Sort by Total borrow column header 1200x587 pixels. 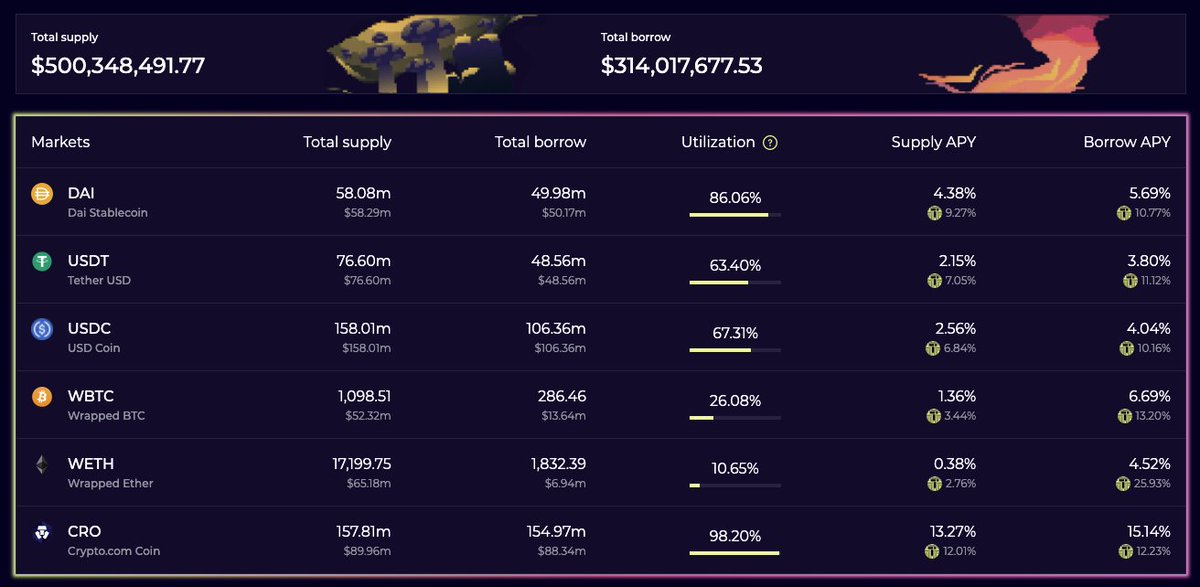540,142
